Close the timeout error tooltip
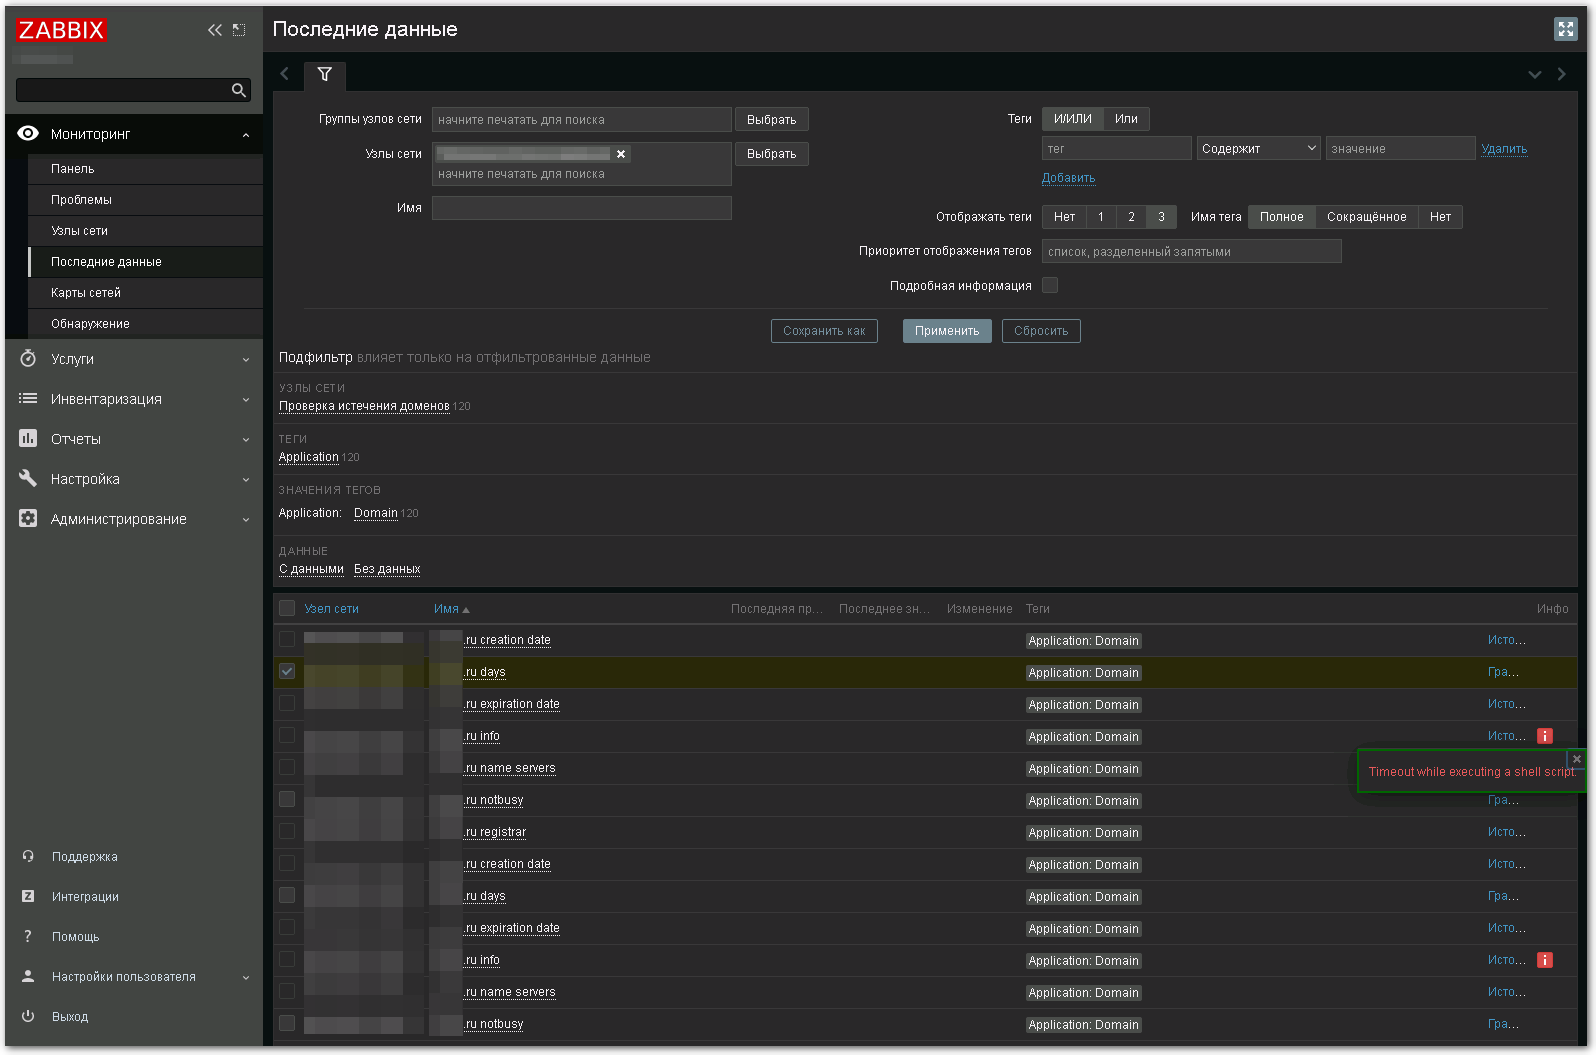Screen dimensions: 1596x1055 (1577, 759)
